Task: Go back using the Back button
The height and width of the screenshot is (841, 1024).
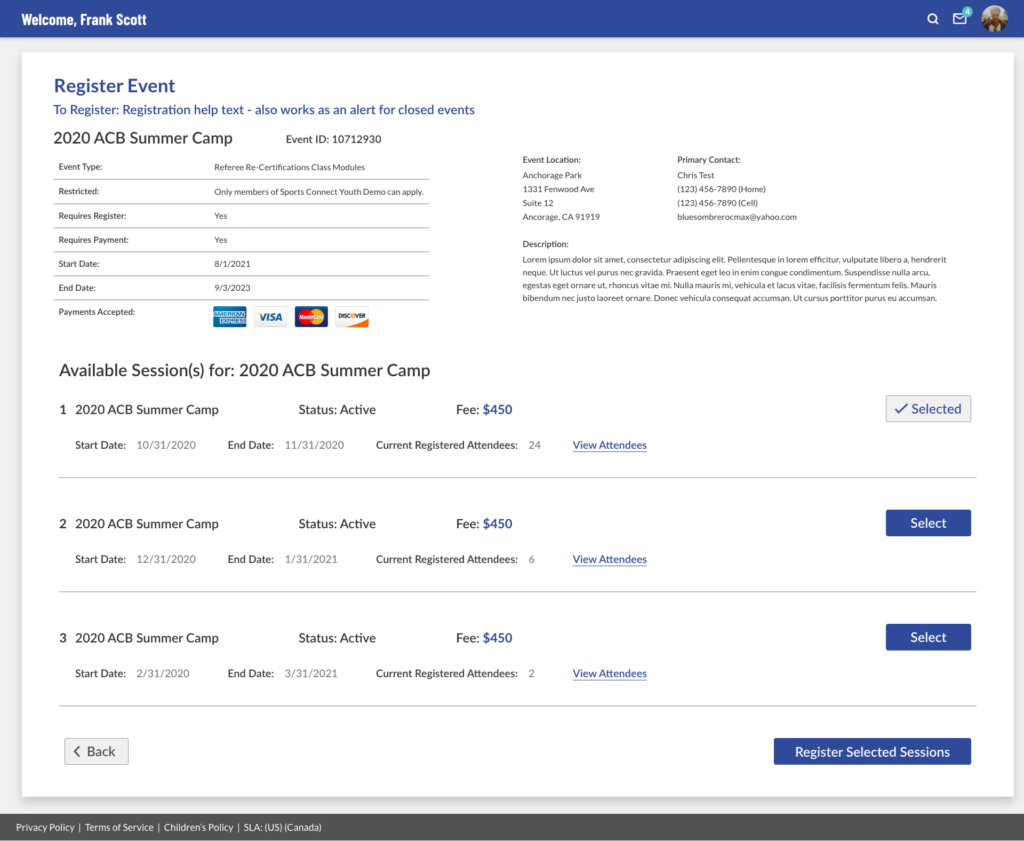Action: pos(97,751)
